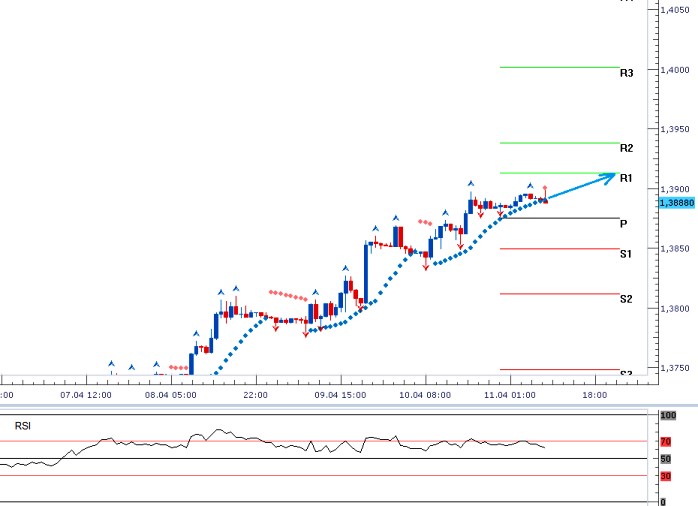Click the R1 resistance label

(626, 178)
